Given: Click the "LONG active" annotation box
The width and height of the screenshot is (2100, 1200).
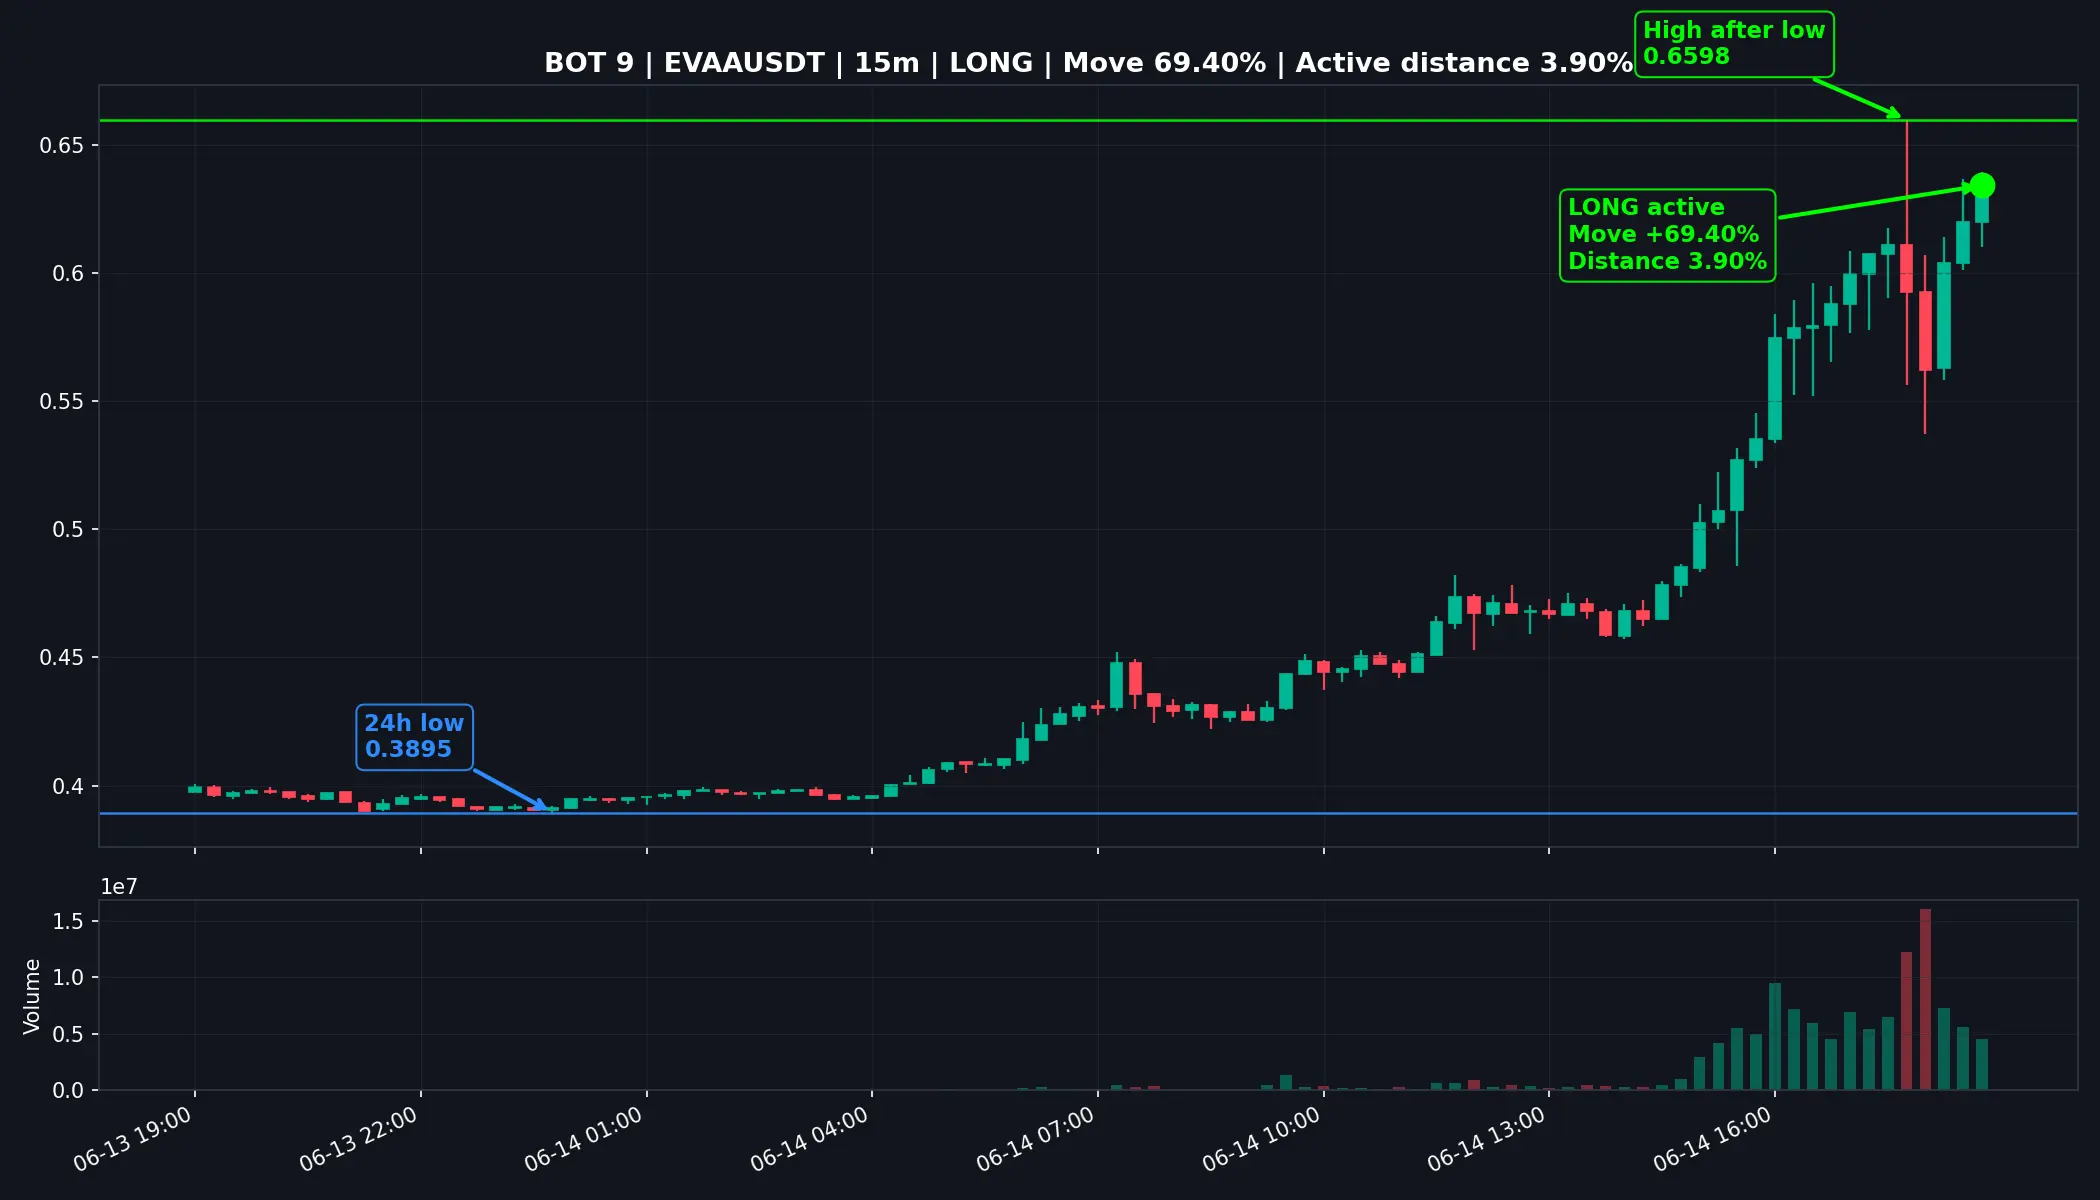Looking at the screenshot, I should [1667, 235].
